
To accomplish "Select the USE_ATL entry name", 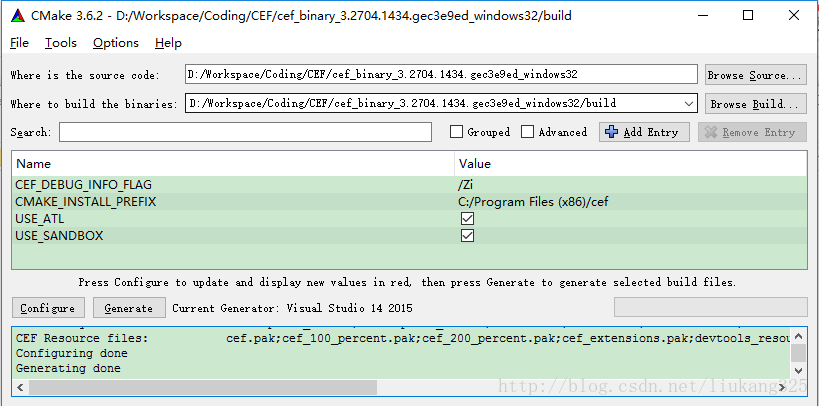I will pos(40,218).
